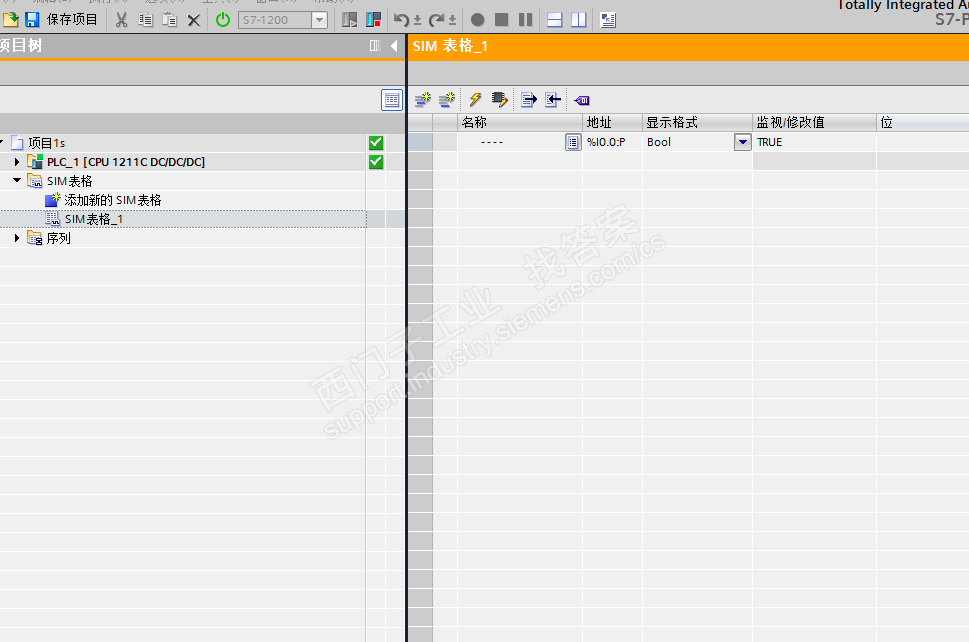This screenshot has height=642, width=969.
Task: Paste with the clipboard icon
Action: pos(169,20)
